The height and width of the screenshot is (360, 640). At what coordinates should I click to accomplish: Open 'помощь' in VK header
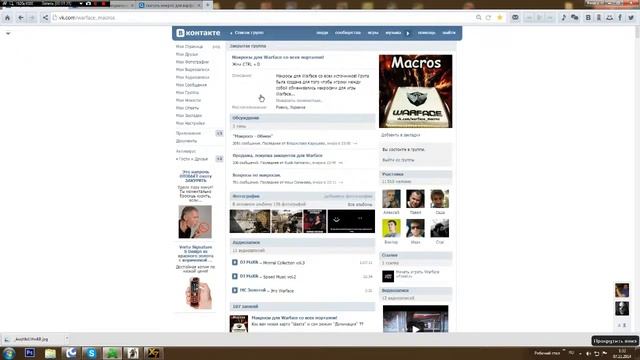427,33
